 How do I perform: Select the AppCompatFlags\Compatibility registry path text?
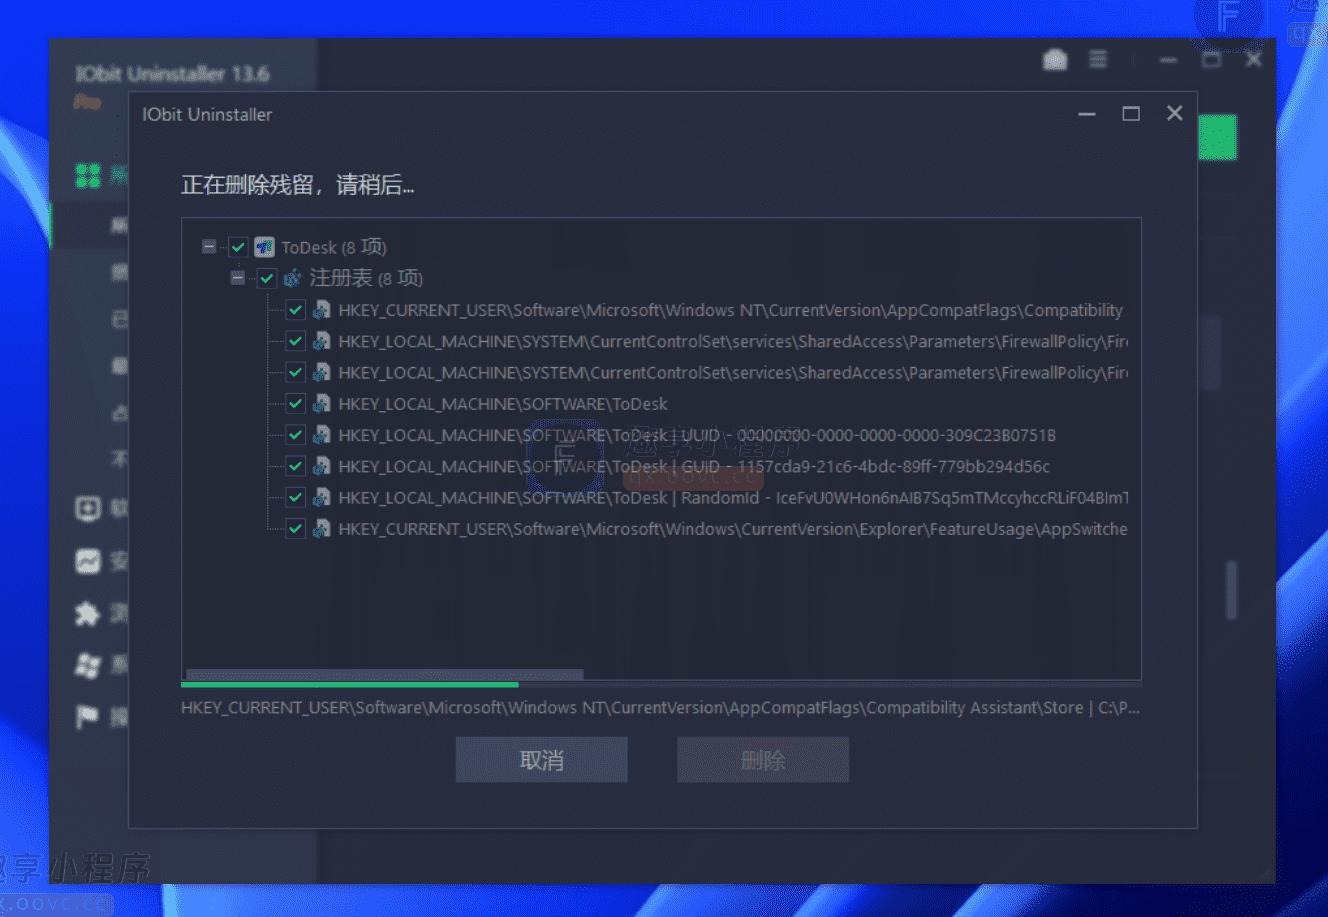[x=731, y=310]
